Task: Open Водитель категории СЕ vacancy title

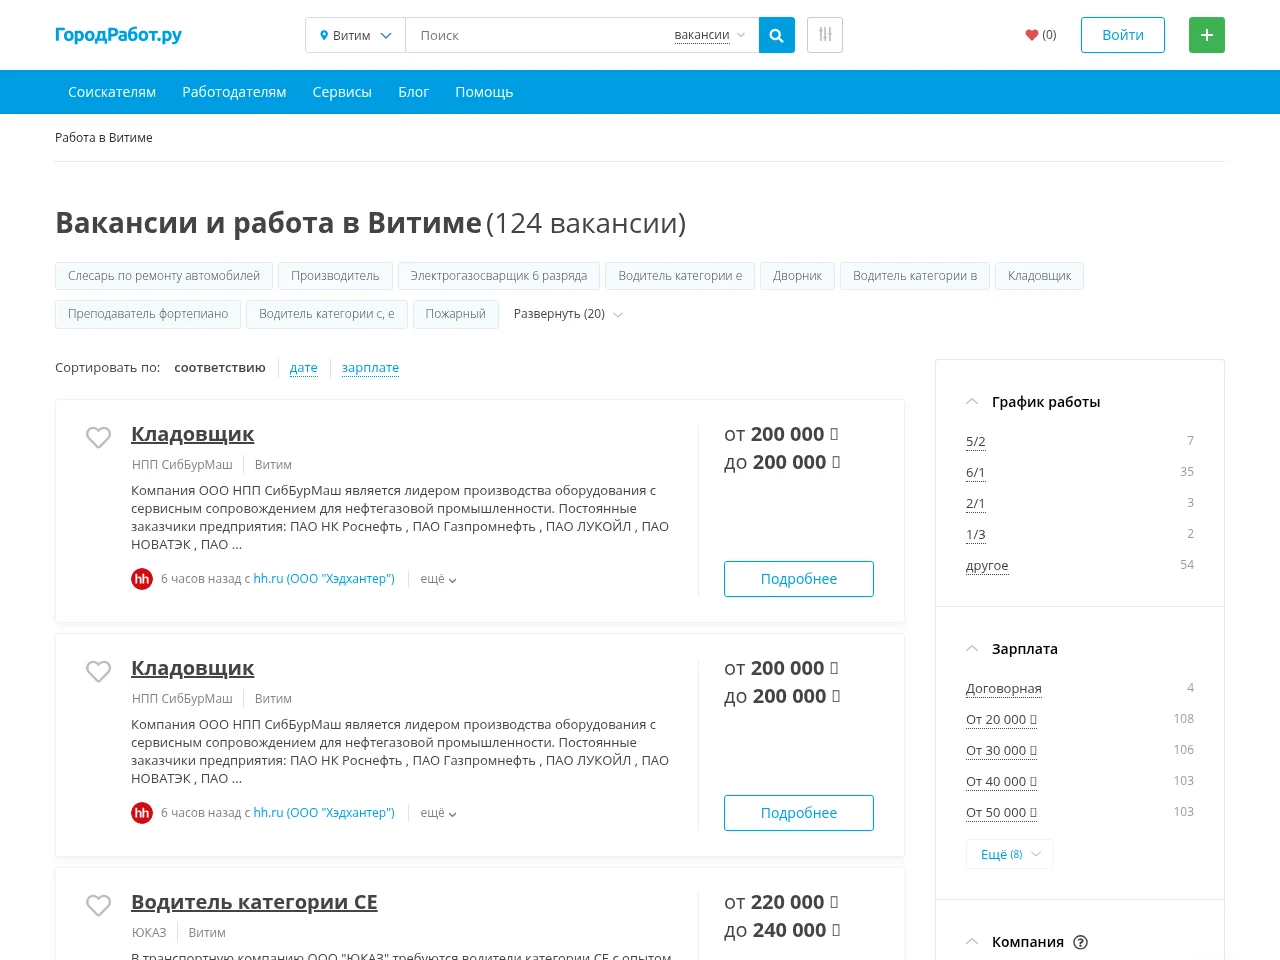Action: pyautogui.click(x=254, y=902)
